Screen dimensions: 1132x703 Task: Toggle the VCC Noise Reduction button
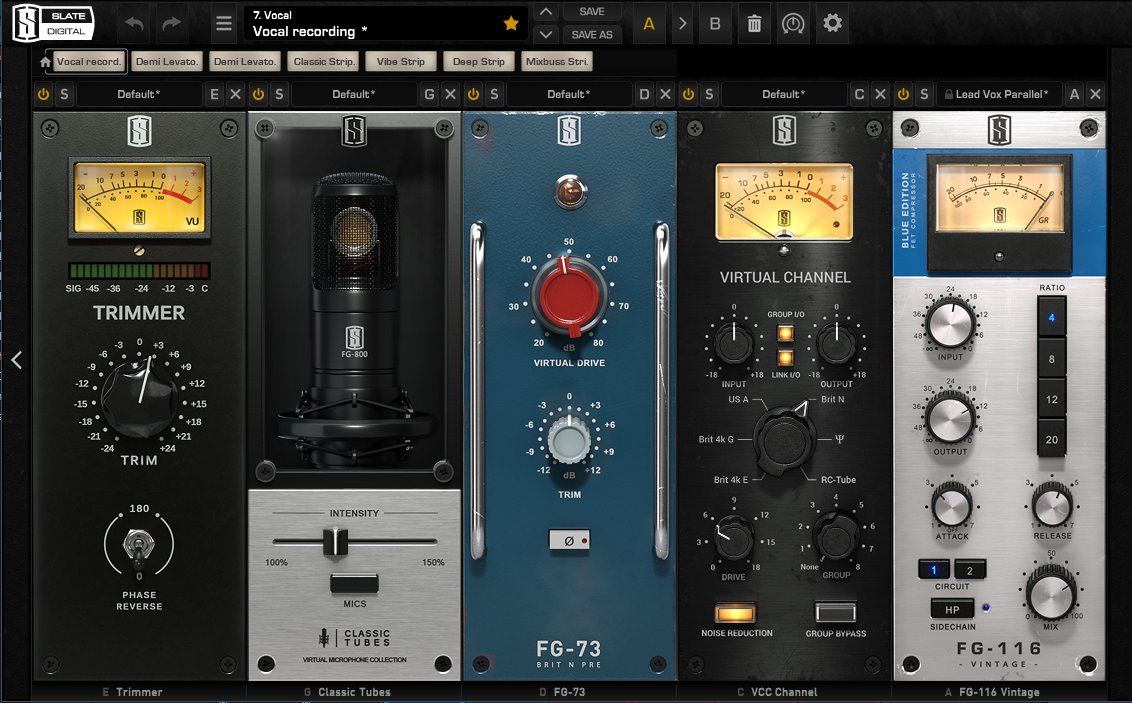(x=735, y=614)
